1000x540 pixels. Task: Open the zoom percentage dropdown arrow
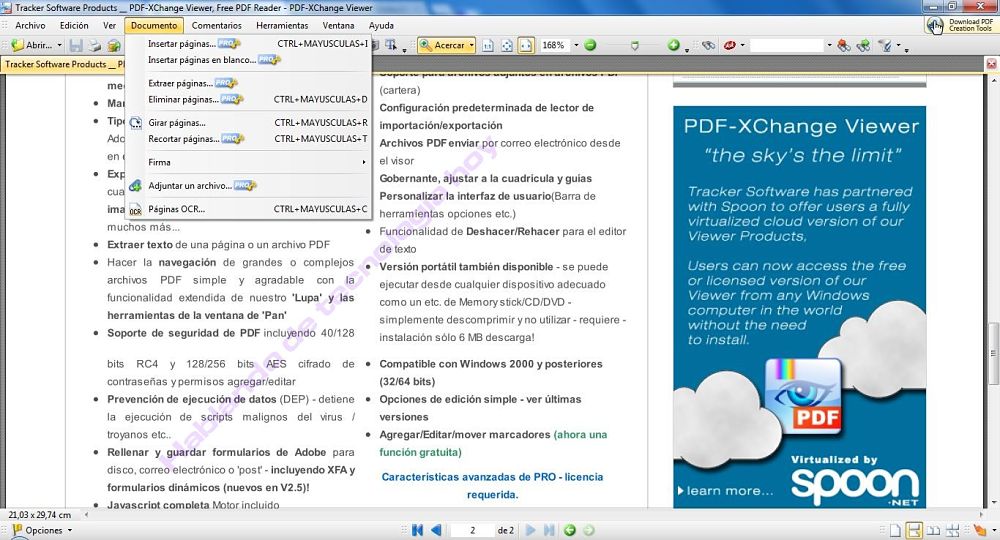576,45
